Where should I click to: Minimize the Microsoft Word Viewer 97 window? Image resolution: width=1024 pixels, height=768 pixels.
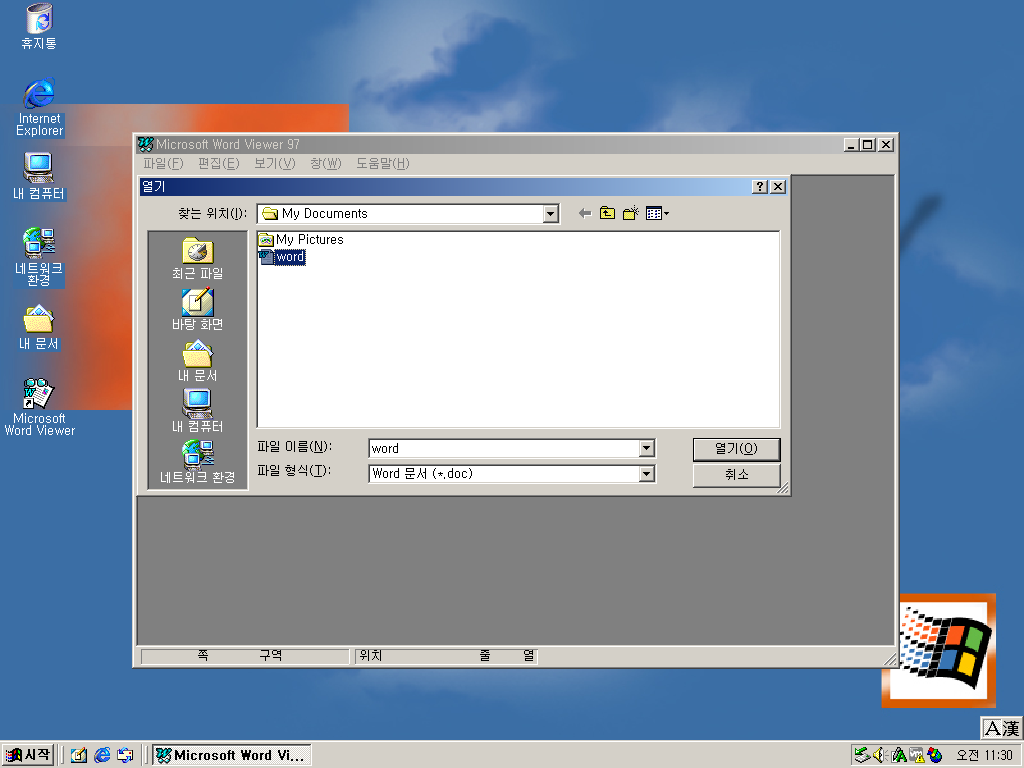pos(850,144)
